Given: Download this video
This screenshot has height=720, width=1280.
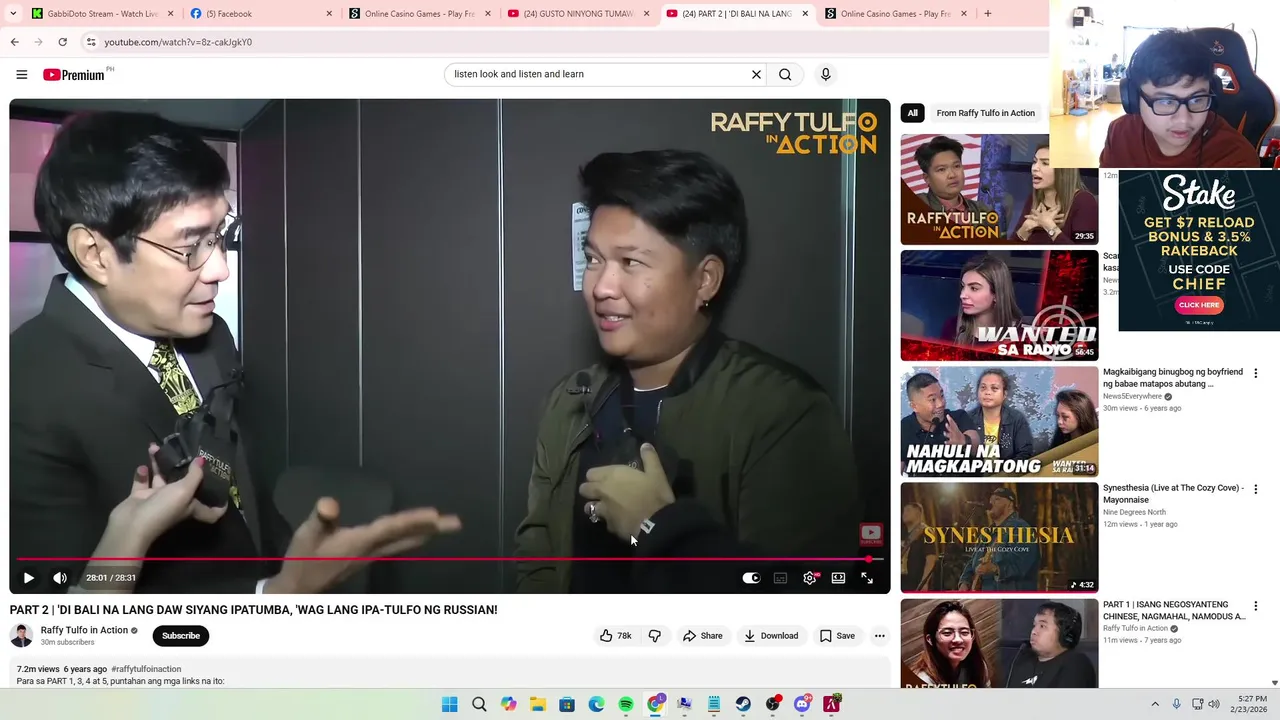Looking at the screenshot, I should [771, 636].
